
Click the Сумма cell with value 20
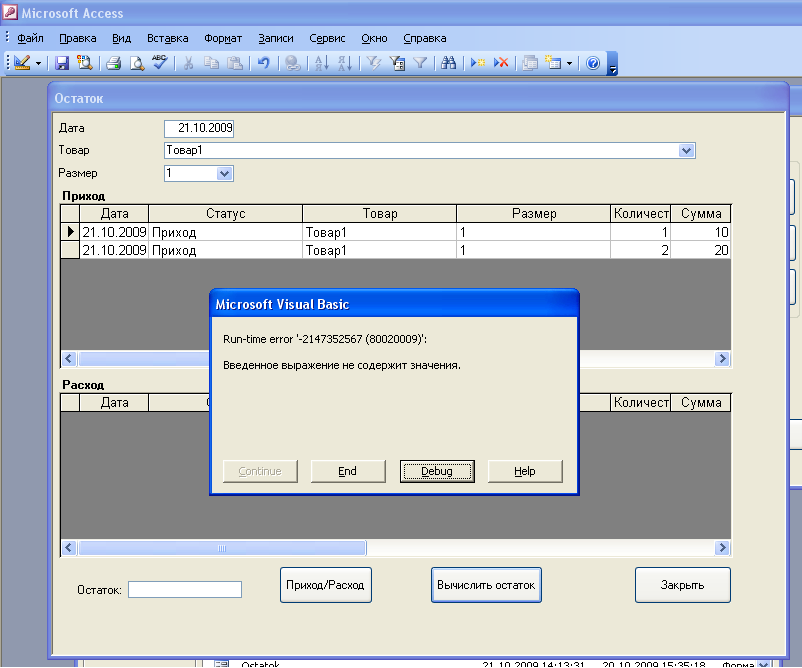pyautogui.click(x=701, y=250)
